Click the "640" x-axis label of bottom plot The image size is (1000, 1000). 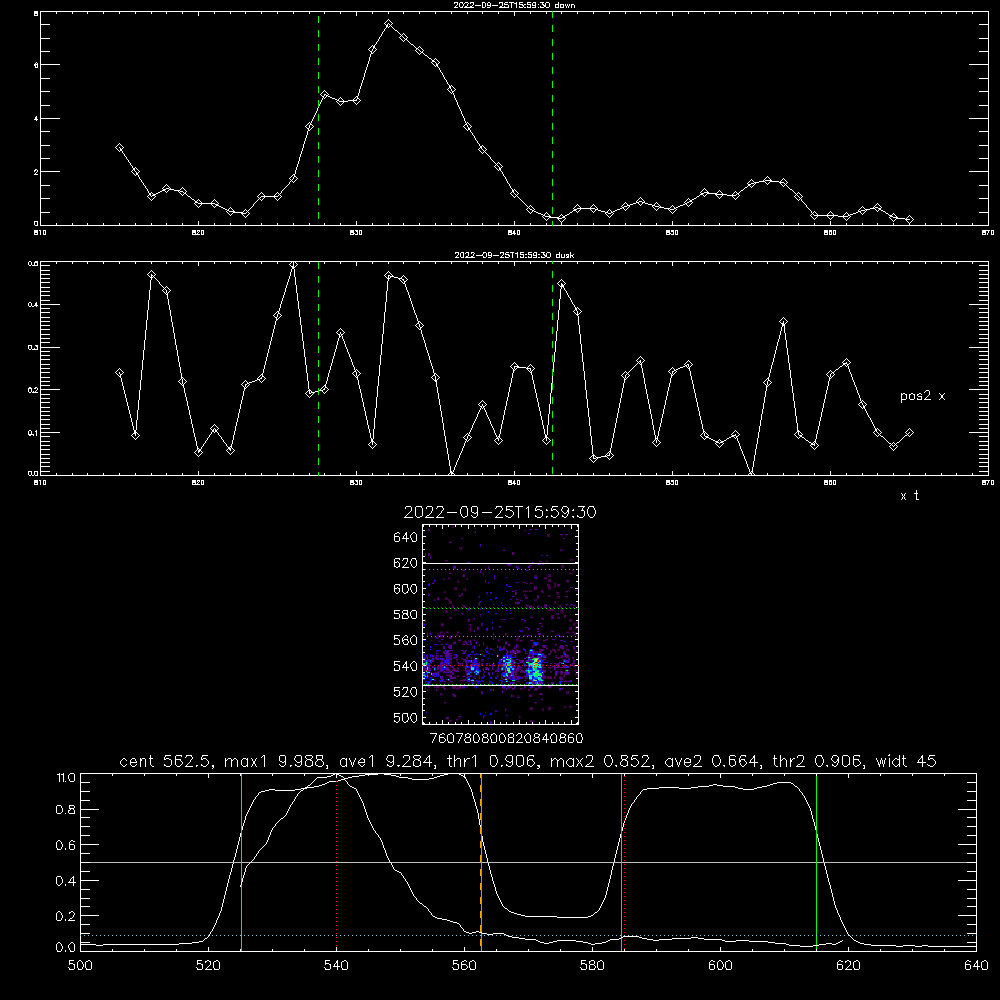click(976, 966)
